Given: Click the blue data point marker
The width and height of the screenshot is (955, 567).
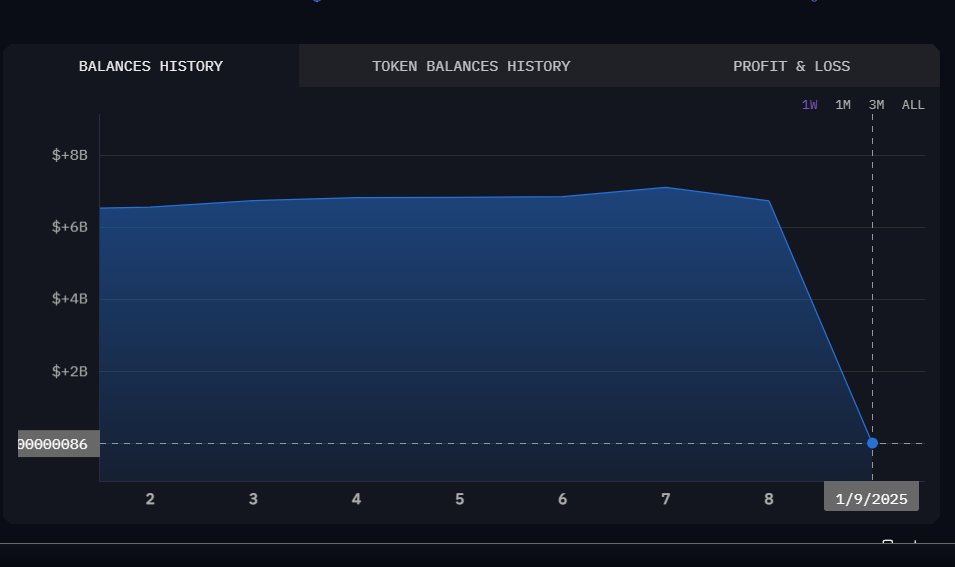Looking at the screenshot, I should coord(872,443).
